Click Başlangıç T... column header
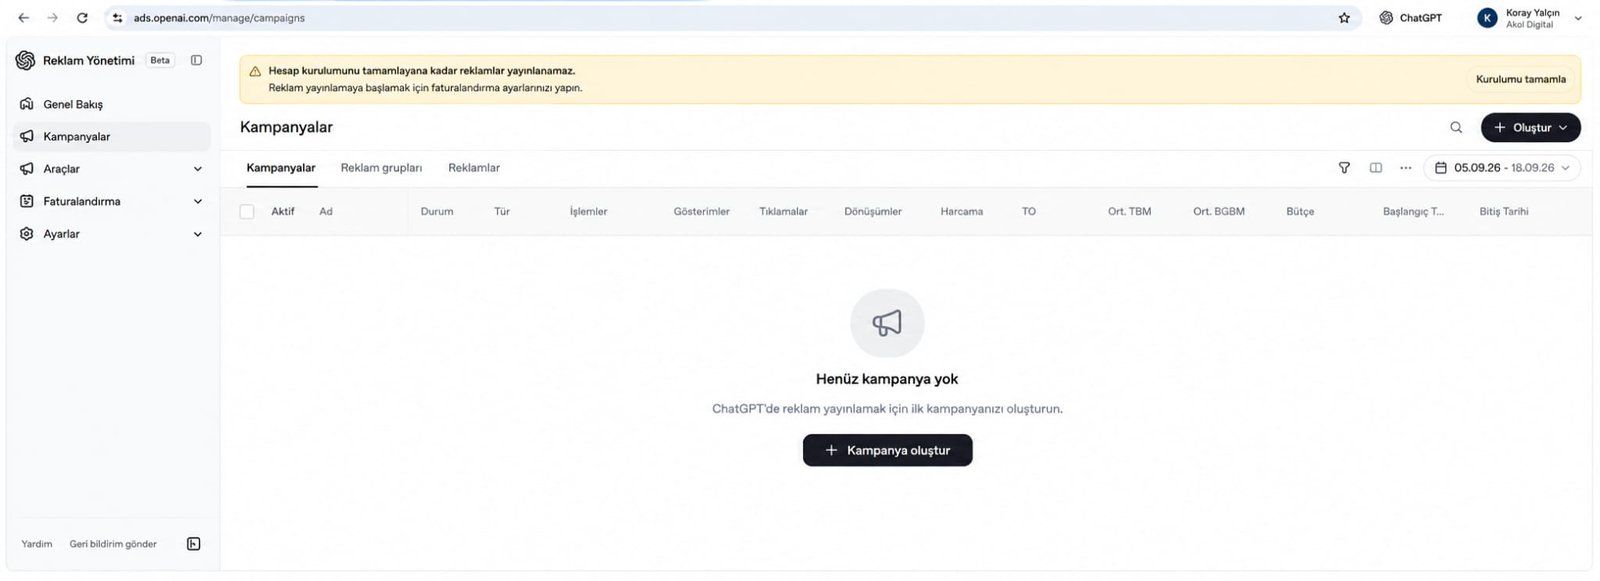 1413,211
